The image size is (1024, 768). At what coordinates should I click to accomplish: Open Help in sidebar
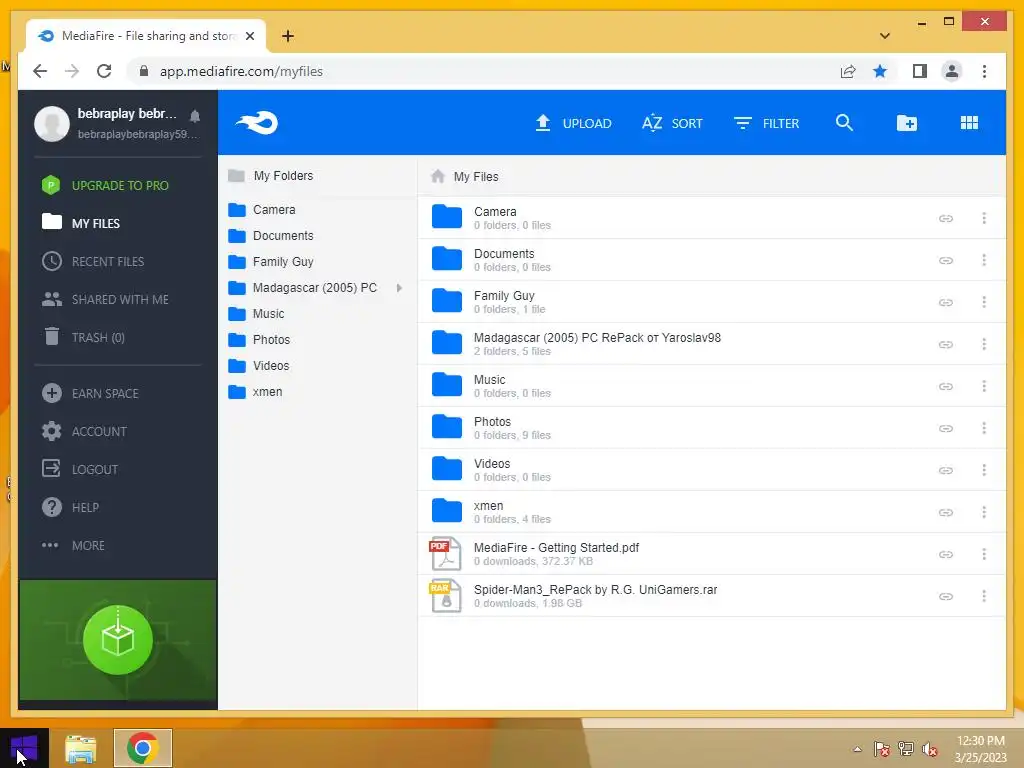(x=71, y=507)
